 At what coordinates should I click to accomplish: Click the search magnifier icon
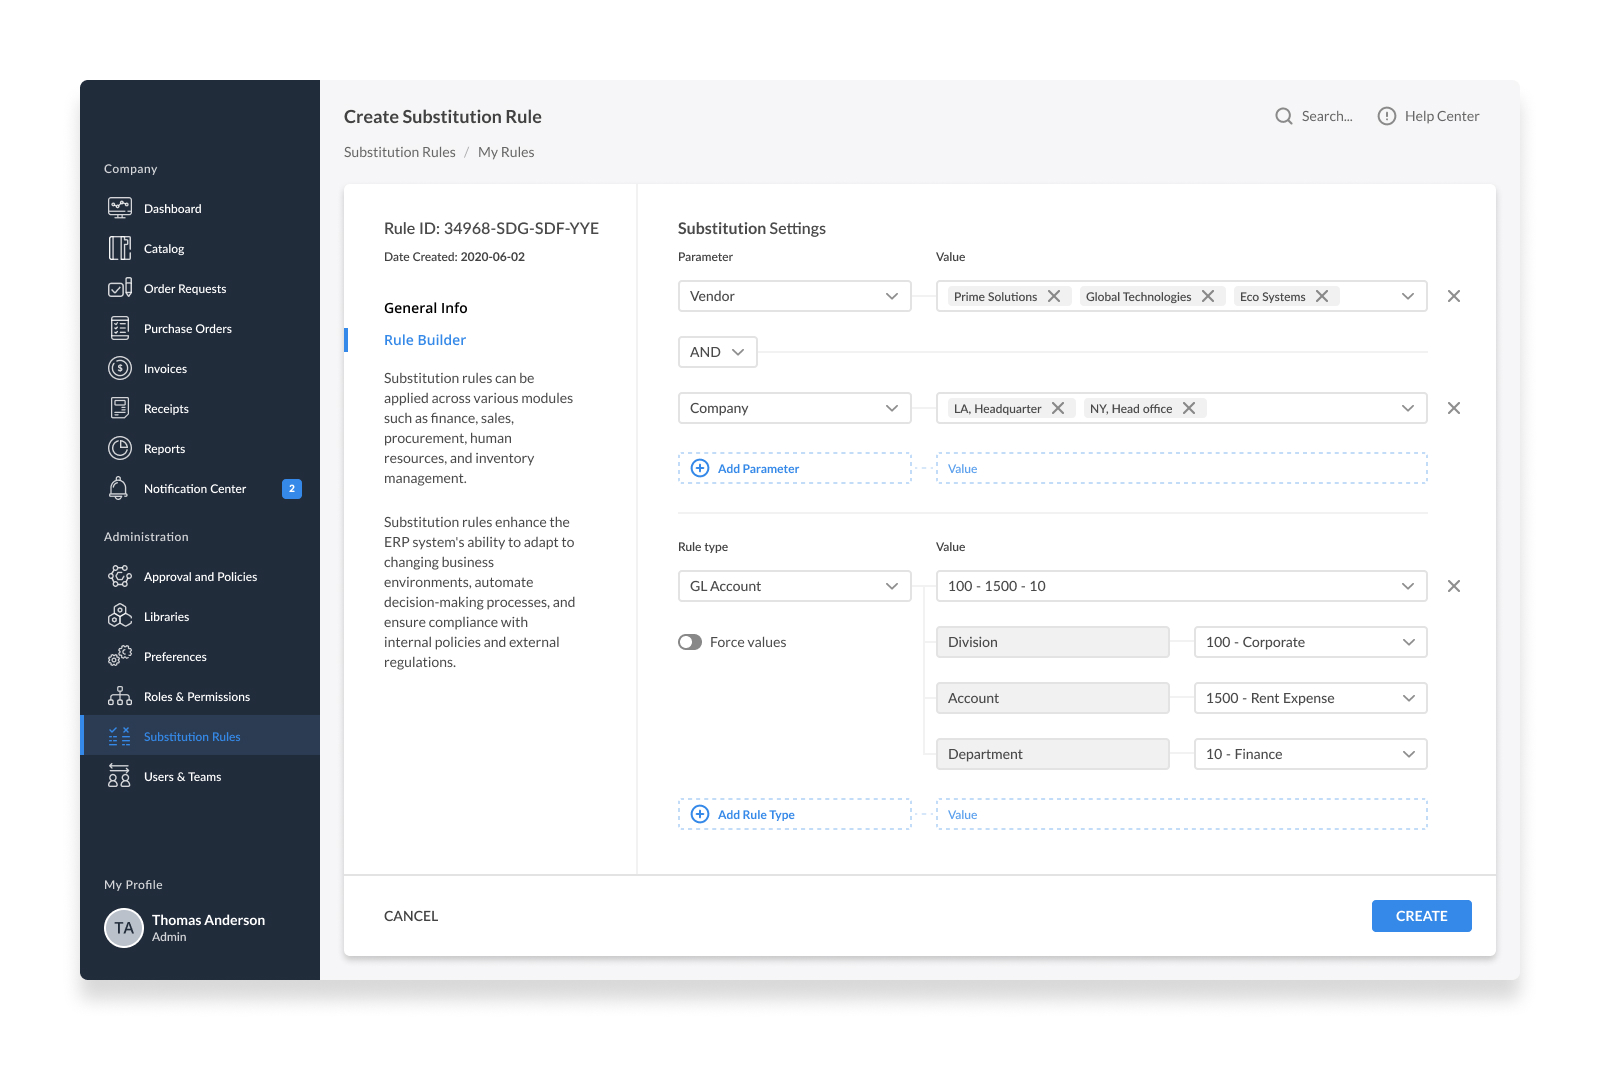point(1284,116)
